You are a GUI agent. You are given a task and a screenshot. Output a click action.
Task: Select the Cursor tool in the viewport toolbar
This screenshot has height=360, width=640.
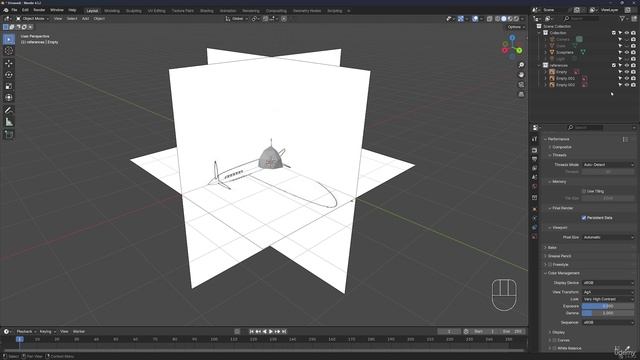click(x=9, y=51)
